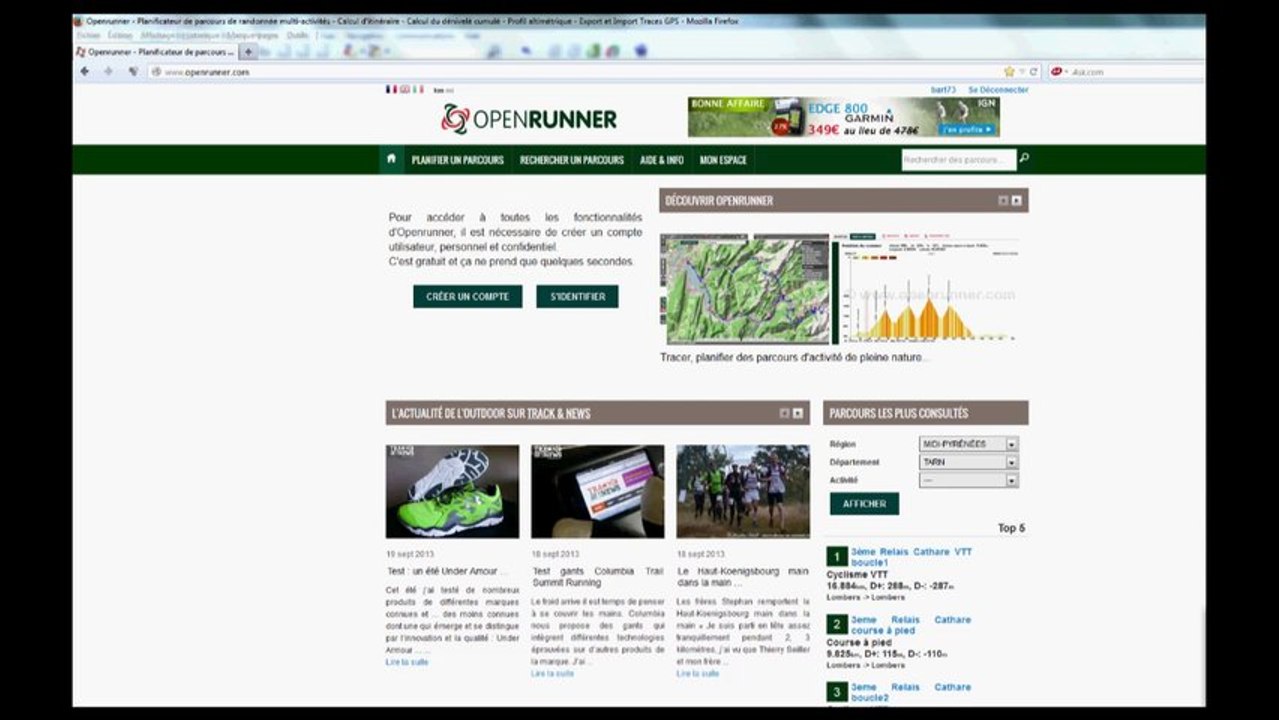Click the S'identifier button
Viewport: 1279px width, 720px height.
point(577,297)
